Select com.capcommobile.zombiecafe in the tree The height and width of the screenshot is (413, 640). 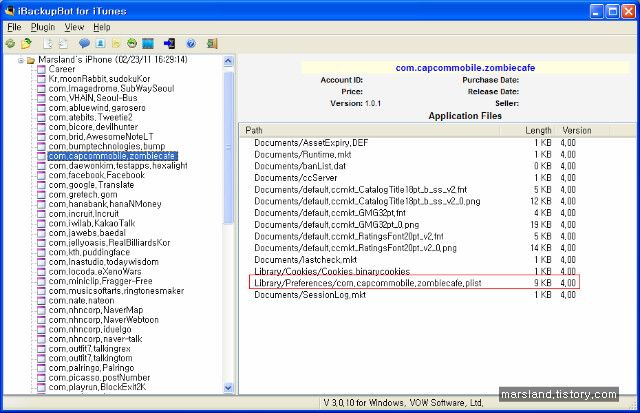pyautogui.click(x=112, y=156)
